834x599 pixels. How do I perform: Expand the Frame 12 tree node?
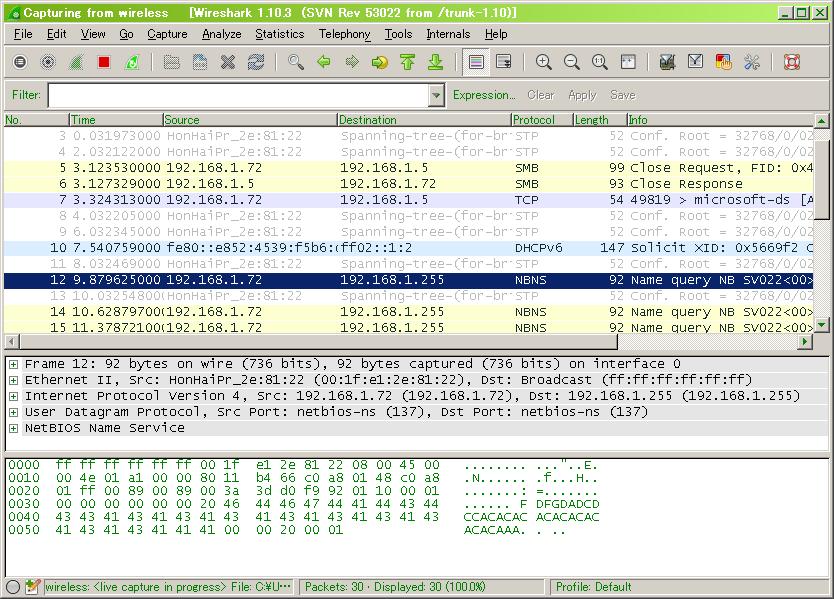tap(13, 364)
